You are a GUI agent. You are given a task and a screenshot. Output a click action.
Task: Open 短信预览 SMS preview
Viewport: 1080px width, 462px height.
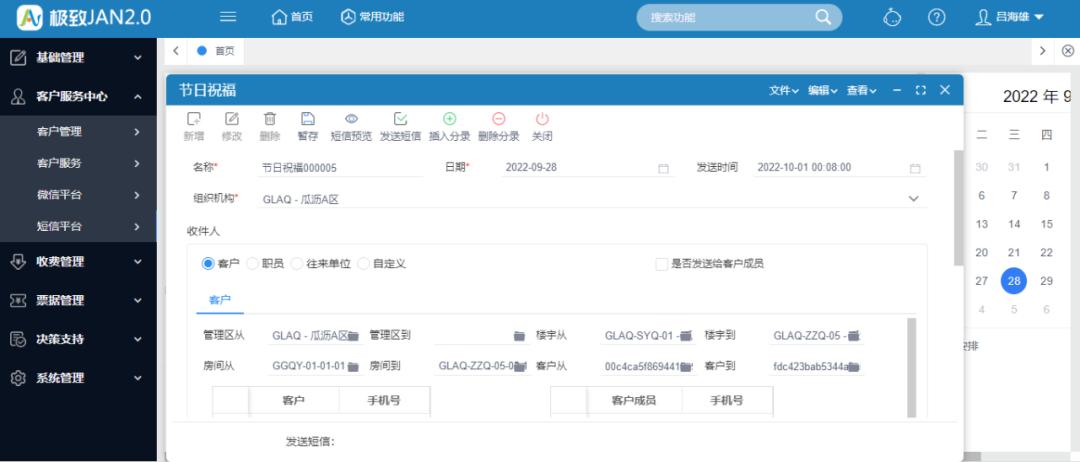(351, 127)
